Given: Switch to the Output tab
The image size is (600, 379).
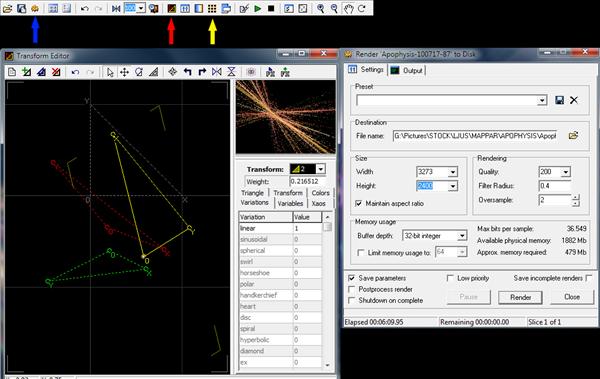Looking at the screenshot, I should coord(407,70).
